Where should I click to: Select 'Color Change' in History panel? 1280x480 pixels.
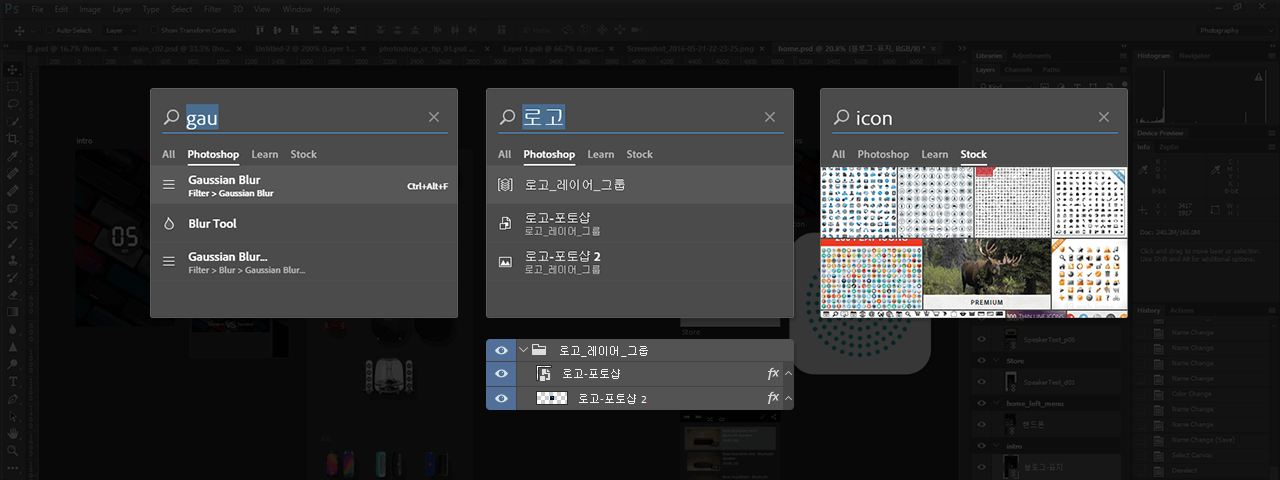coord(1193,394)
